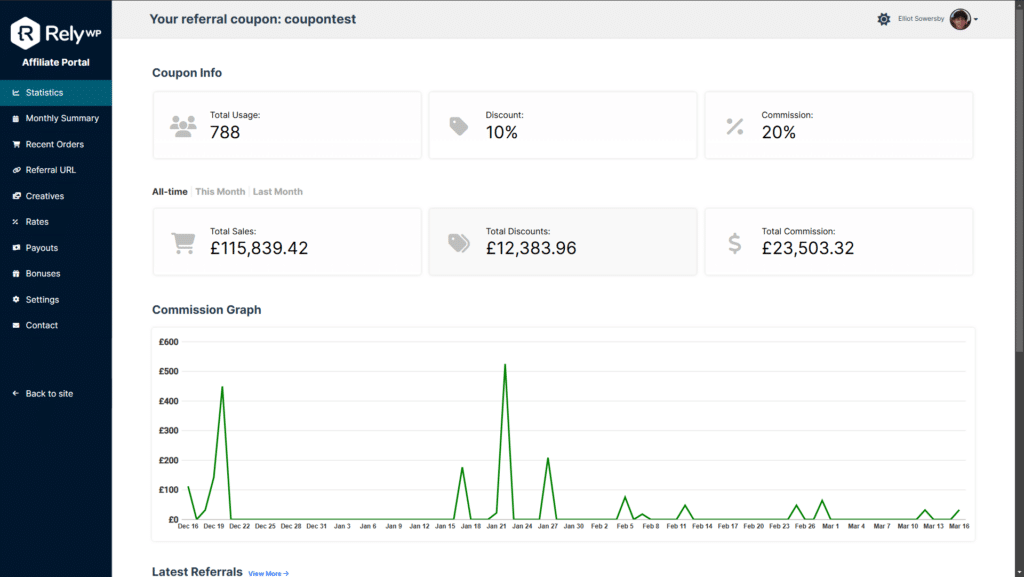Click the Total Usage people icon
The height and width of the screenshot is (577, 1024).
coord(183,125)
